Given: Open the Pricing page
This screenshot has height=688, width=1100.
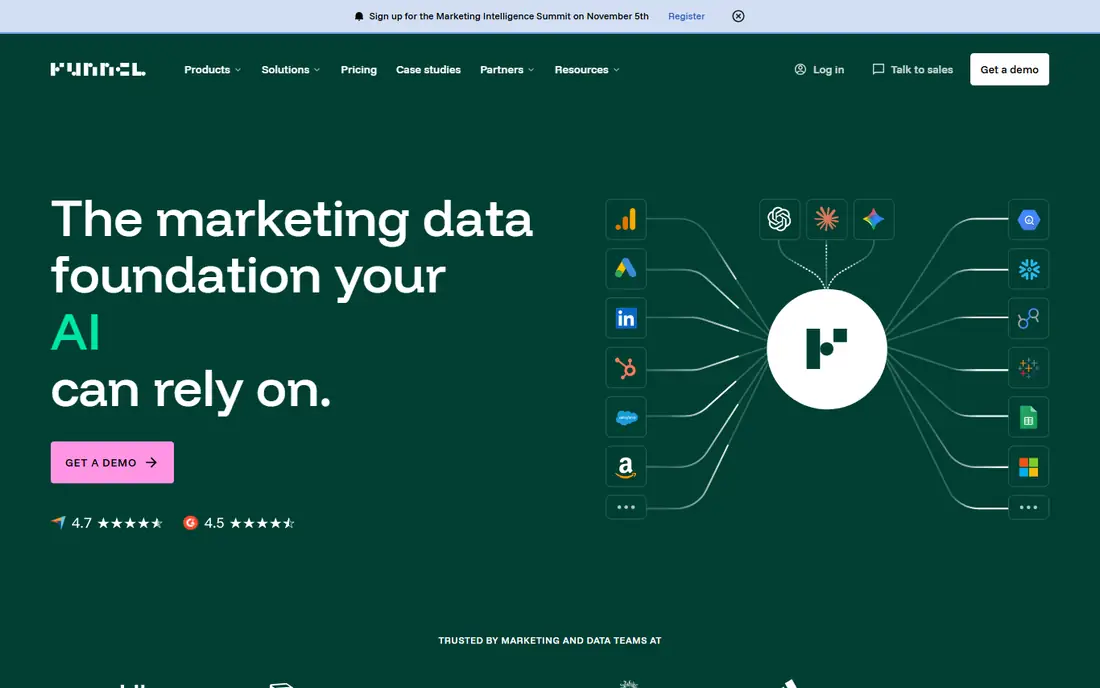Looking at the screenshot, I should coord(358,69).
